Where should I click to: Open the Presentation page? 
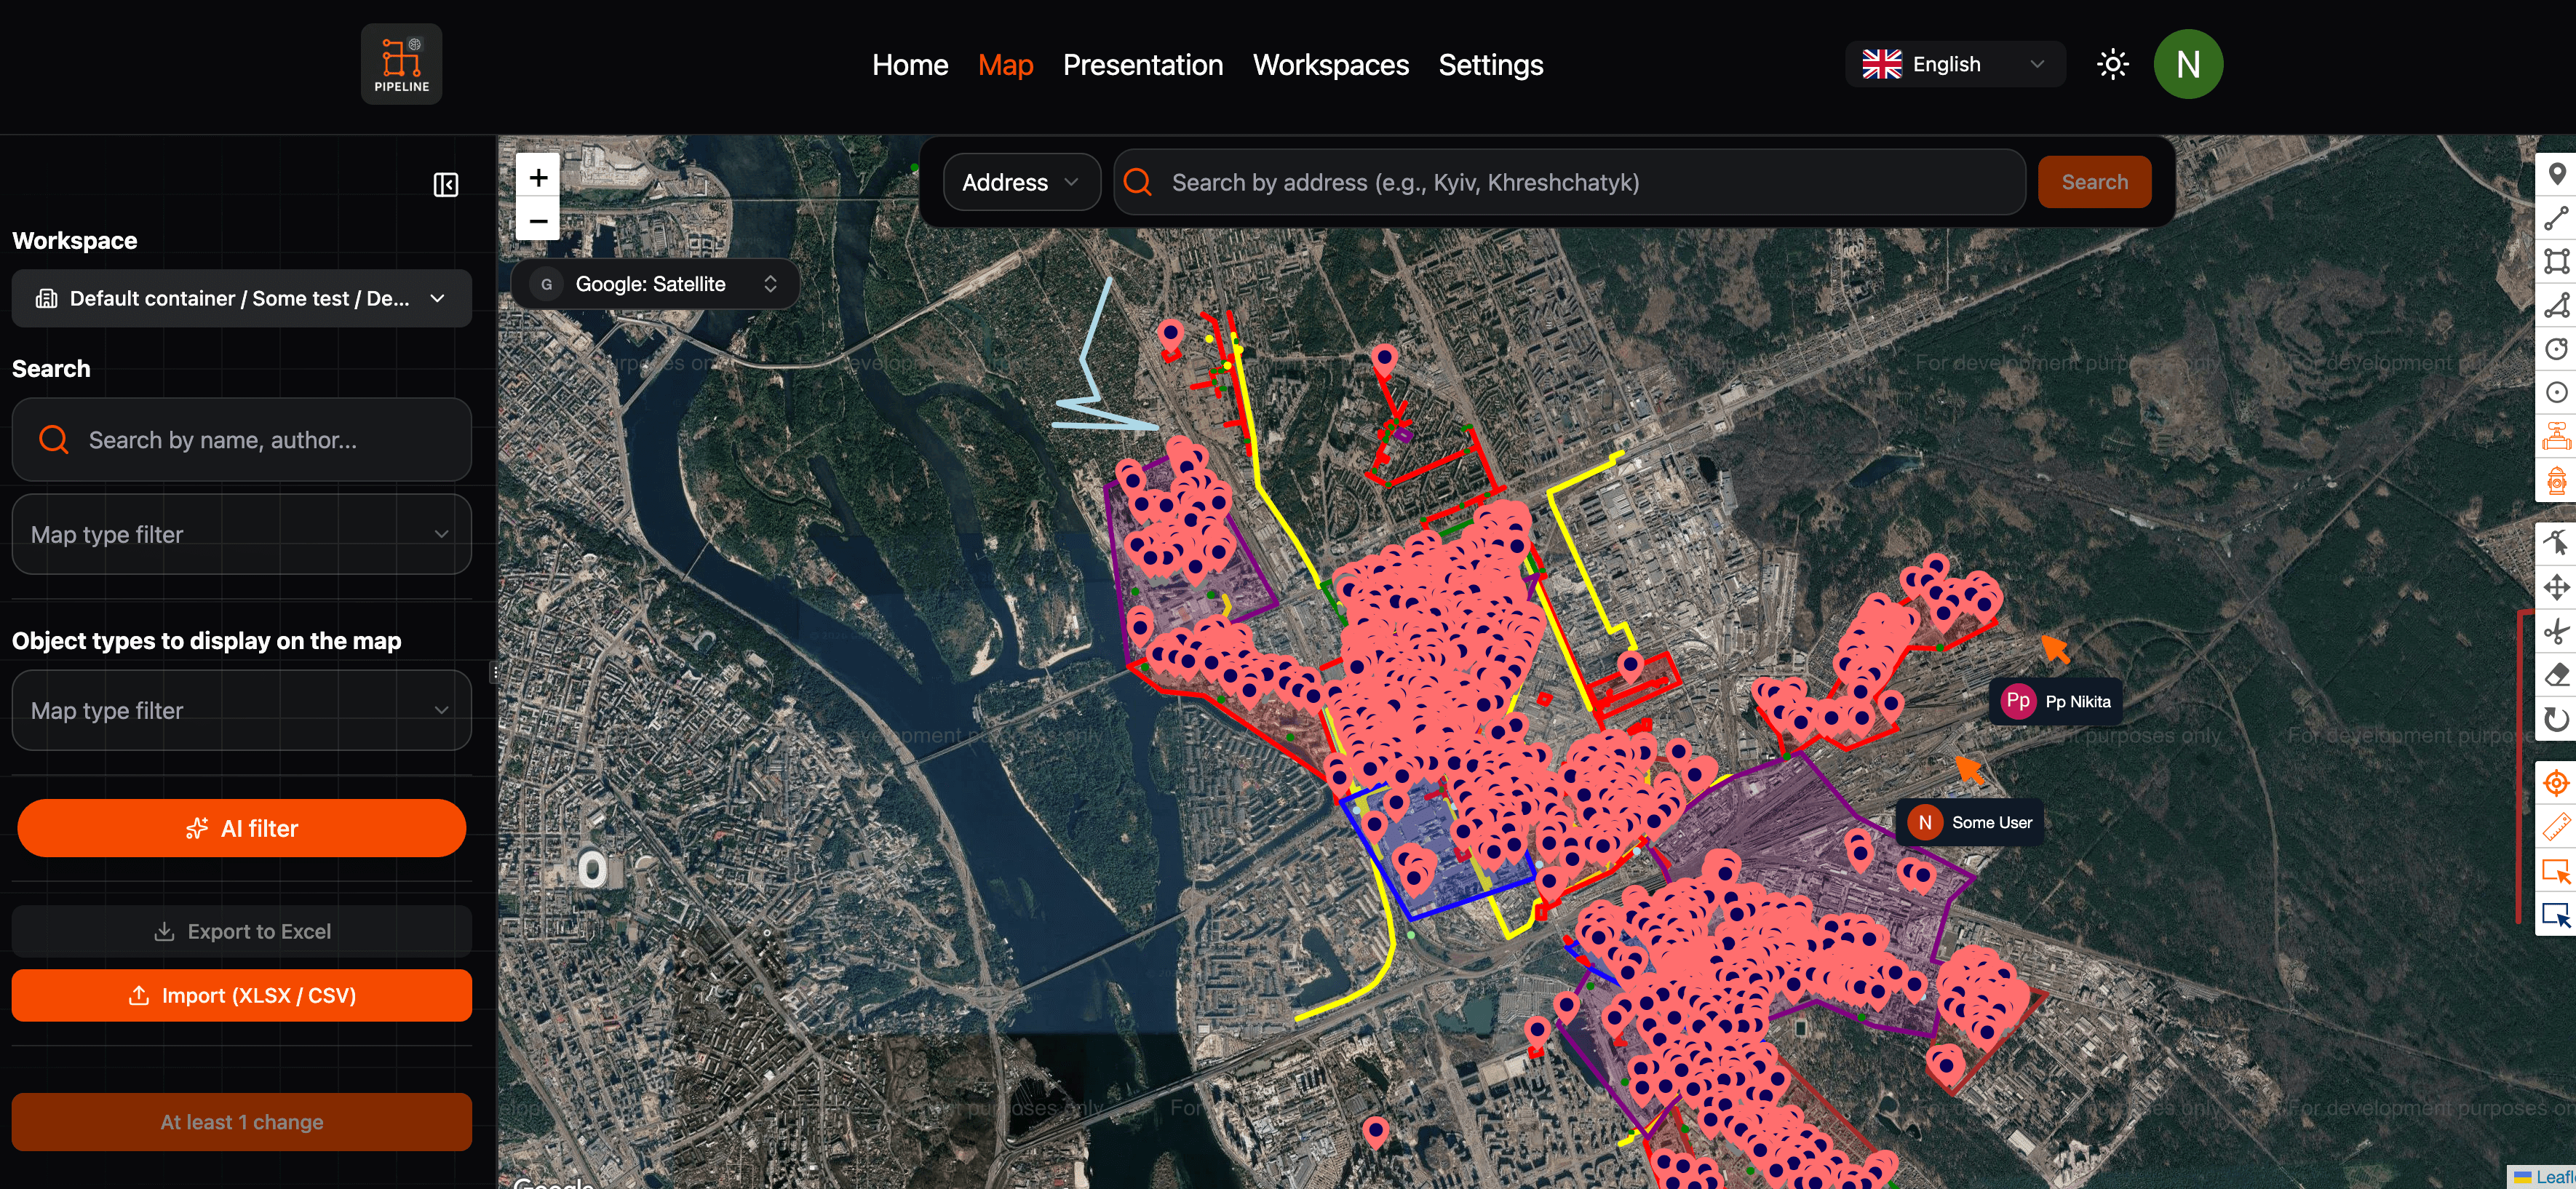pos(1143,65)
